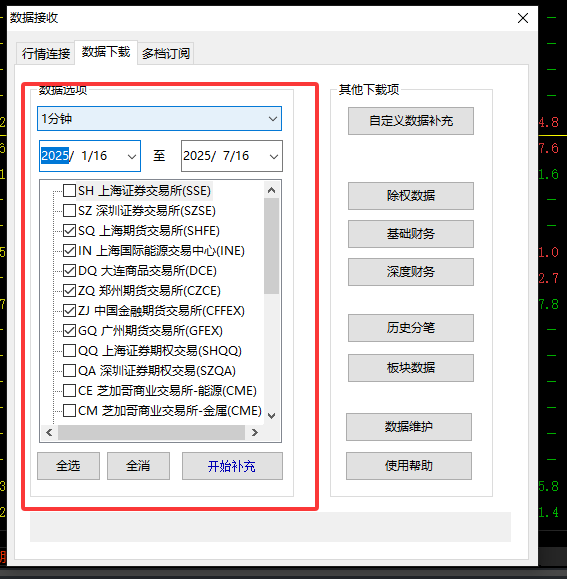Image resolution: width=567 pixels, height=579 pixels.
Task: Uncheck ZJ 中国金融期货交易所(CFFEX)
Action: [x=69, y=311]
